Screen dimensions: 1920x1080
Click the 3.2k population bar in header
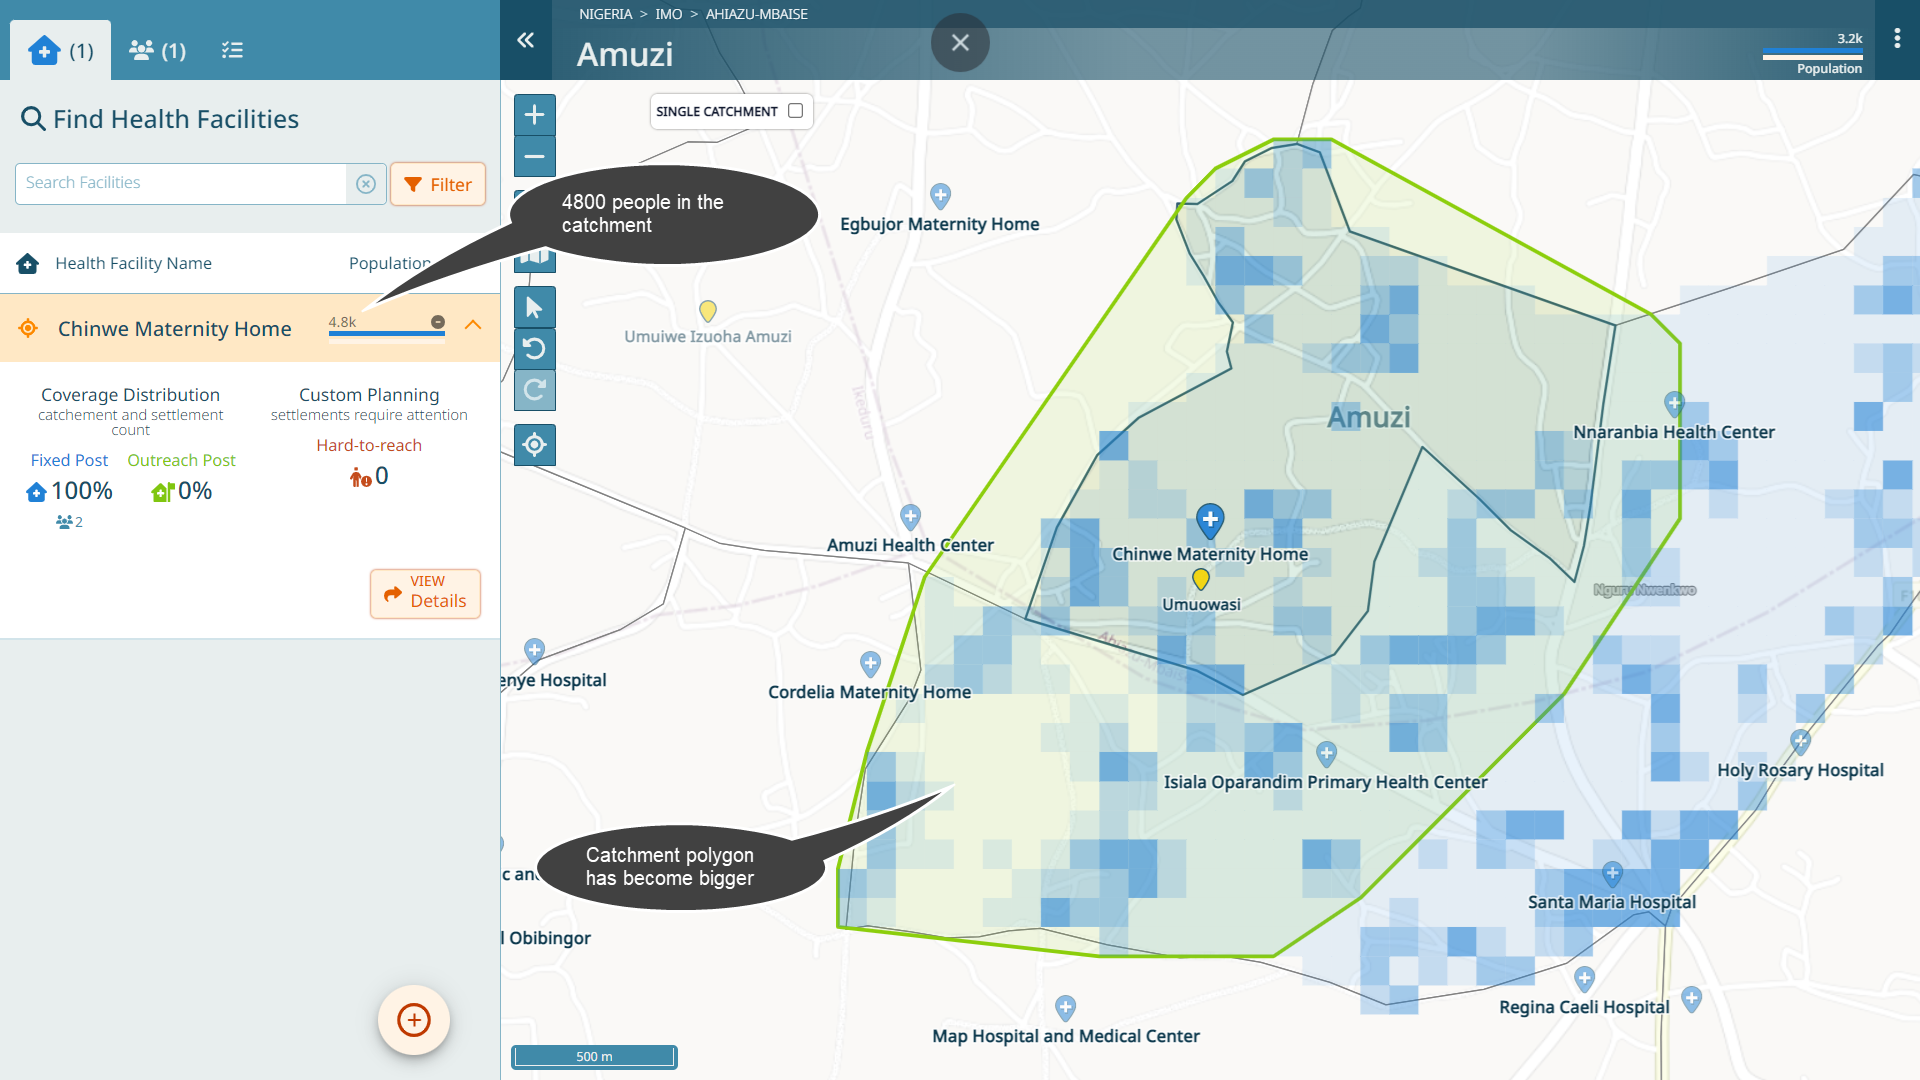point(1812,54)
